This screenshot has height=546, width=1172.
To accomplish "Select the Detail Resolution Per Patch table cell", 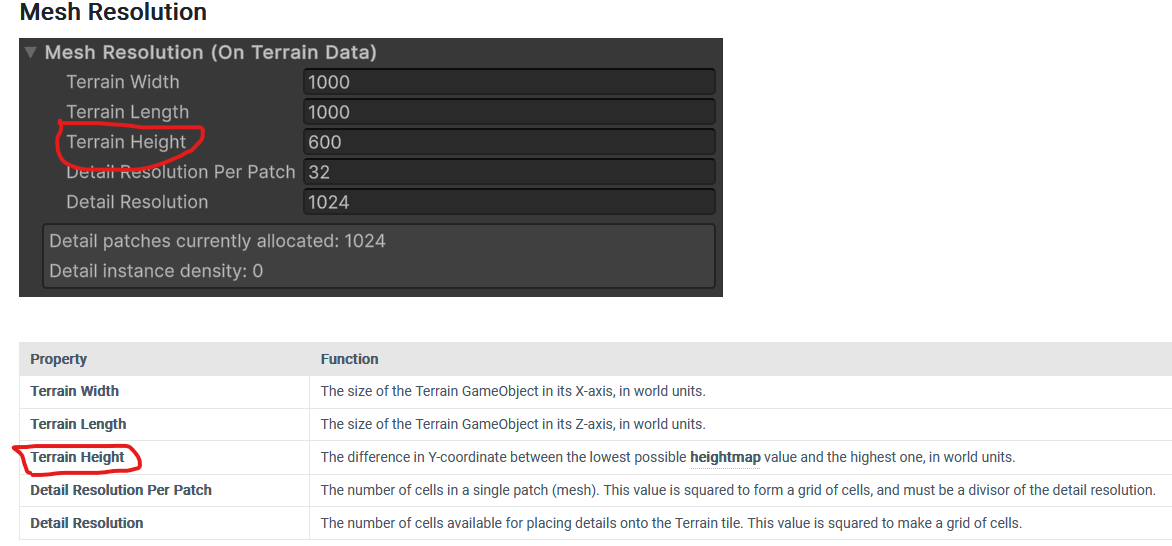I will tap(121, 490).
